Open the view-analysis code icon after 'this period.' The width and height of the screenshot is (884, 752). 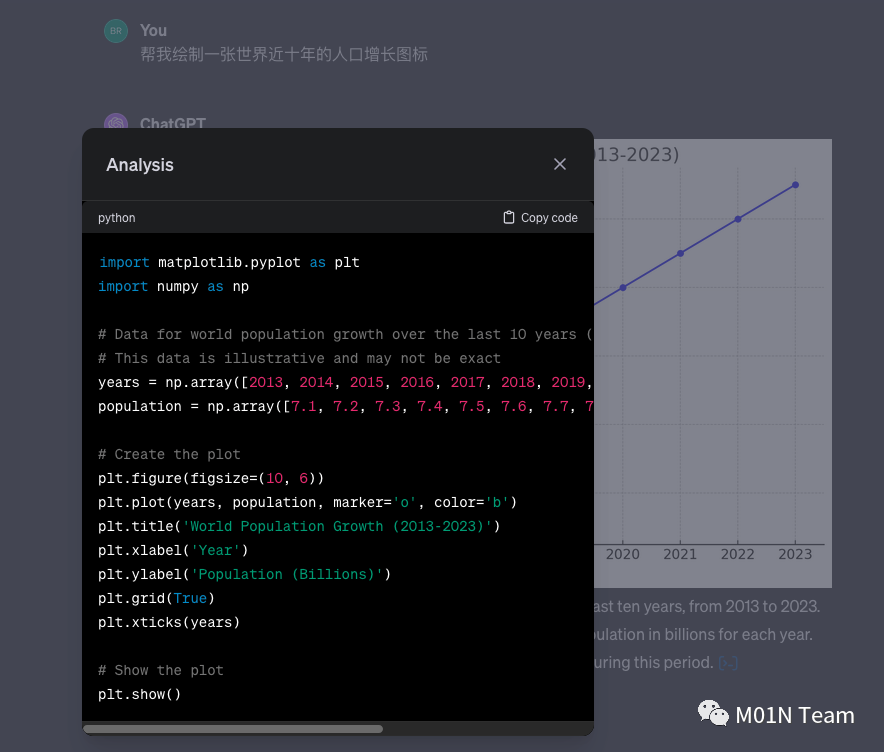(x=728, y=663)
